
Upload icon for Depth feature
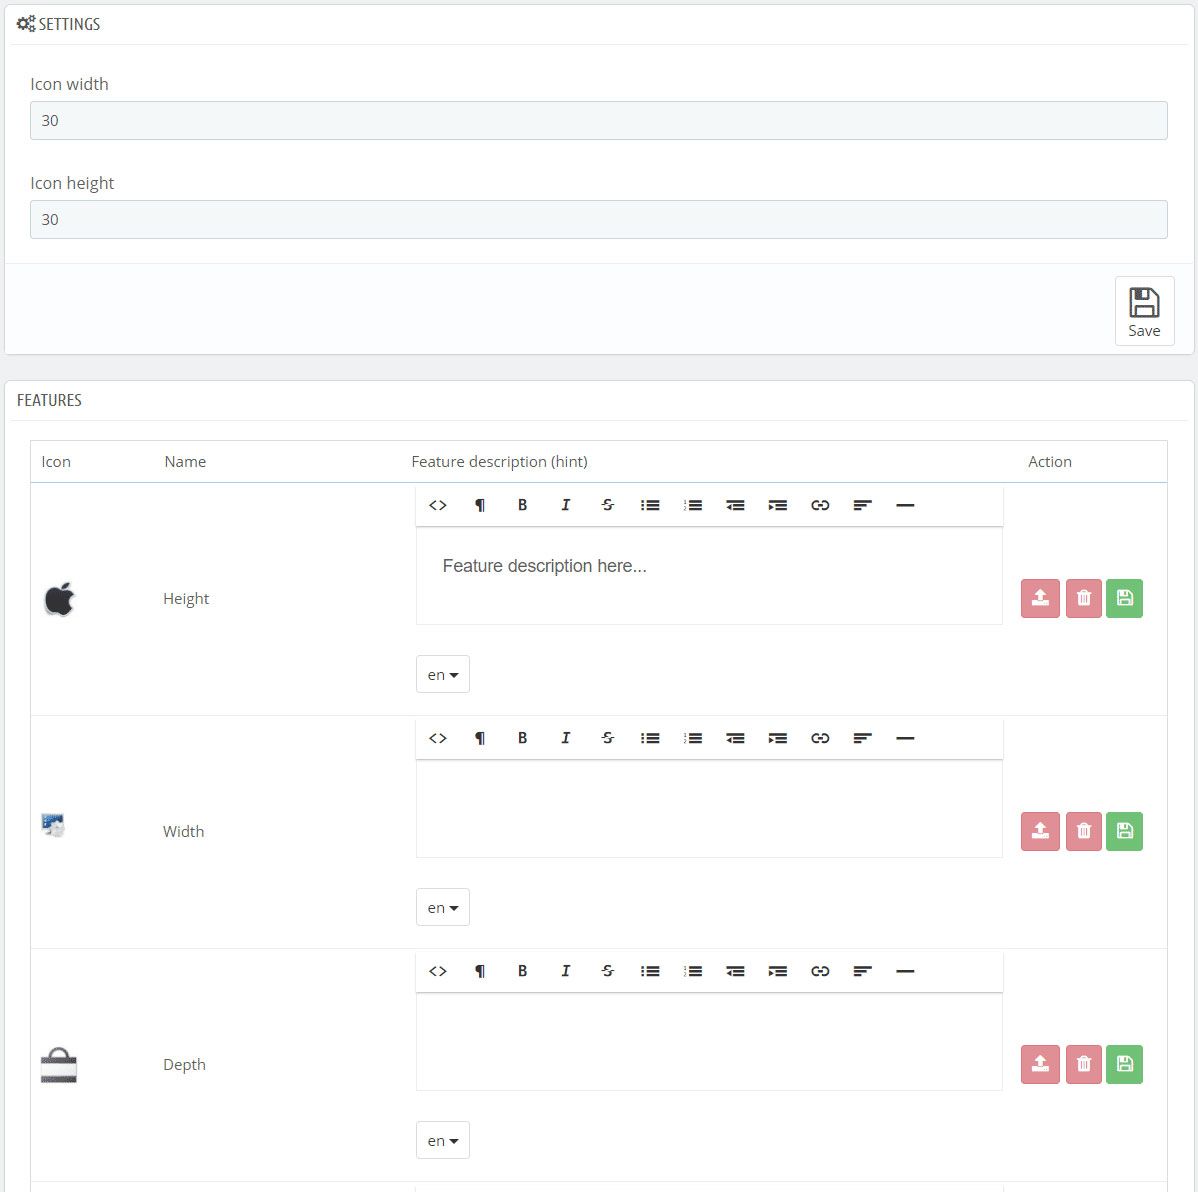[1040, 1064]
